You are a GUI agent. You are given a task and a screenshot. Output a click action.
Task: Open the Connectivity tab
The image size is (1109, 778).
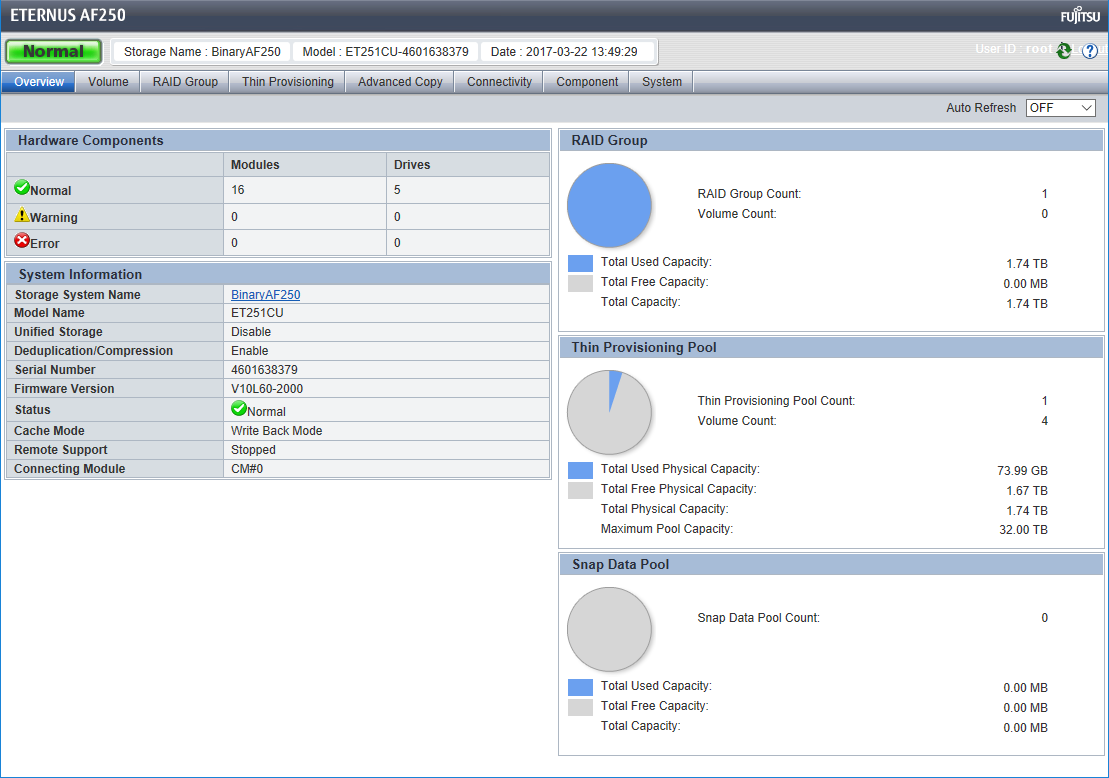coord(499,82)
